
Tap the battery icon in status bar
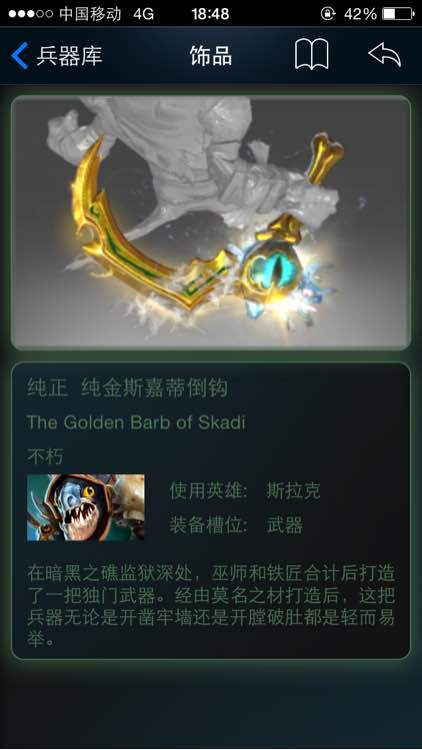coord(399,14)
